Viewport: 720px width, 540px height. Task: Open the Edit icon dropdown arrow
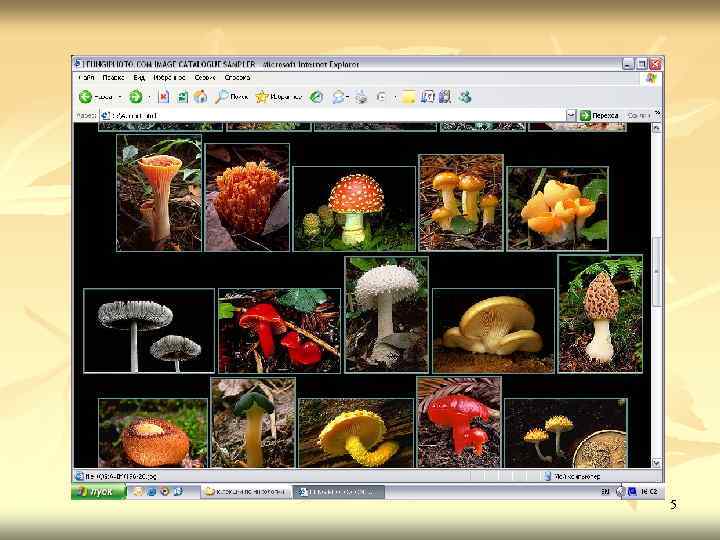[x=395, y=97]
